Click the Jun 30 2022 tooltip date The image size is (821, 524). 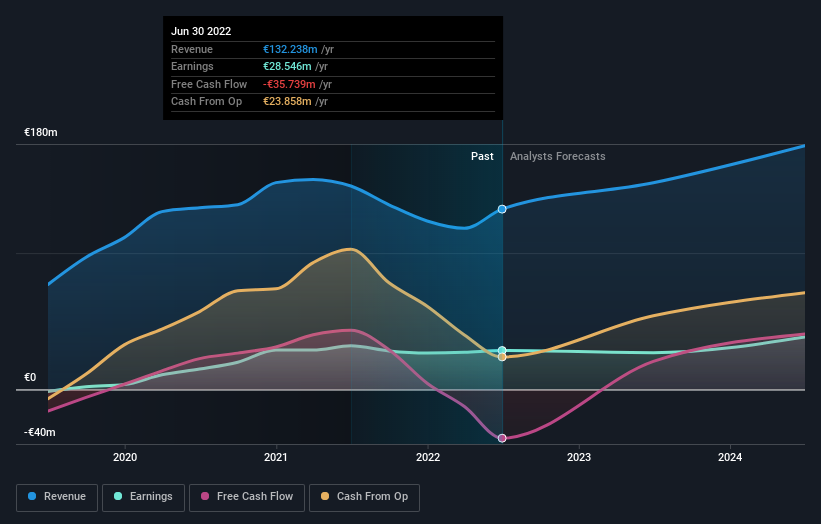click(201, 31)
